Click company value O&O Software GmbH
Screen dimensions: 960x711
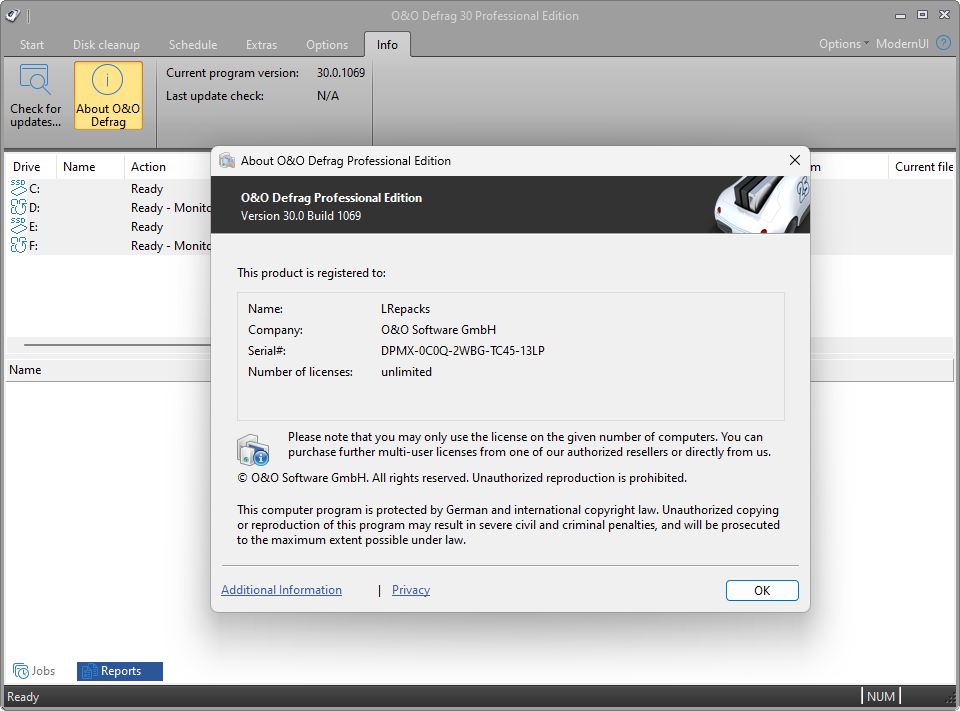[438, 330]
